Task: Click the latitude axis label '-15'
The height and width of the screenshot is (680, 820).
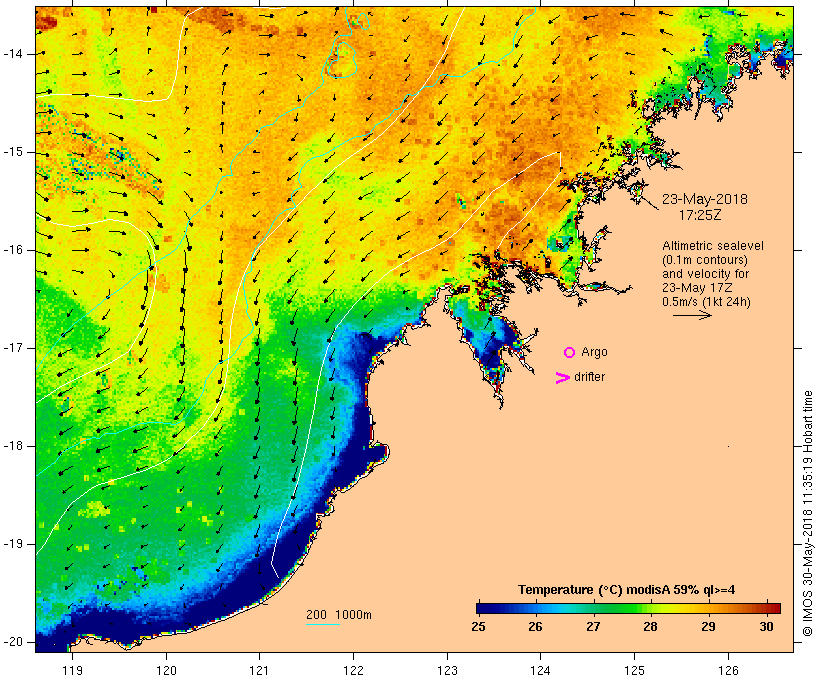Action: 12,152
